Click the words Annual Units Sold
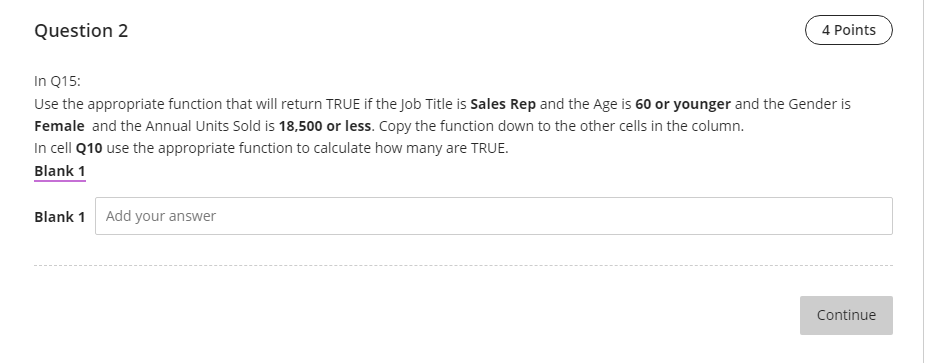The height and width of the screenshot is (363, 952). [x=203, y=126]
